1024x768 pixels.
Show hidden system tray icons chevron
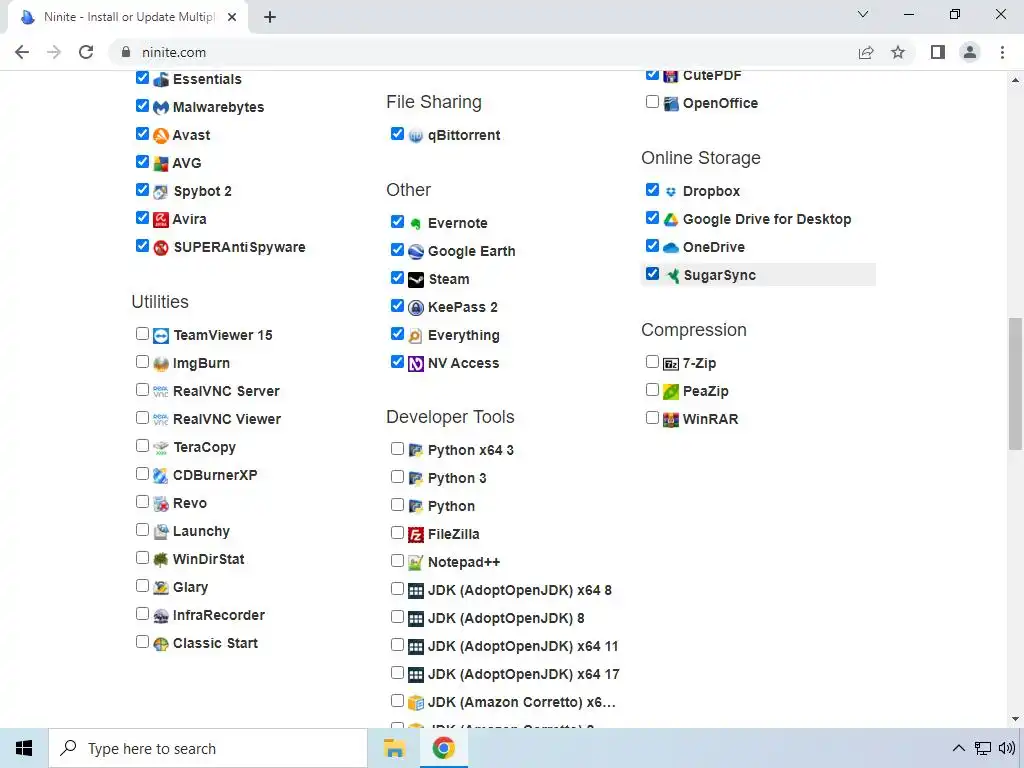[x=958, y=748]
